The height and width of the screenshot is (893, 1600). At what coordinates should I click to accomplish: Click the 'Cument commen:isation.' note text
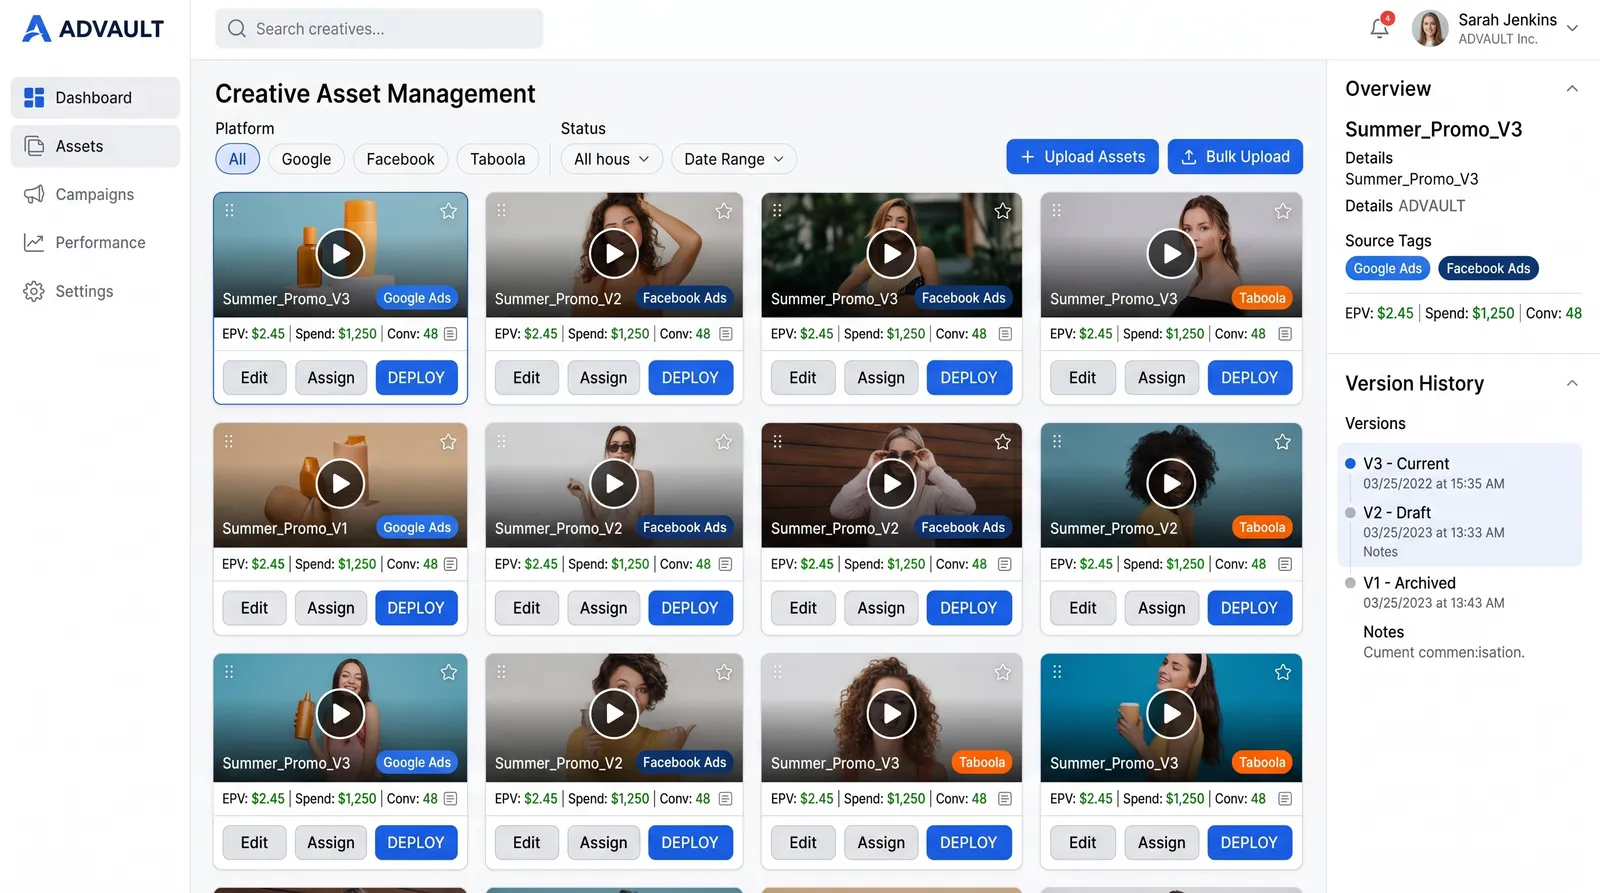(x=1443, y=652)
